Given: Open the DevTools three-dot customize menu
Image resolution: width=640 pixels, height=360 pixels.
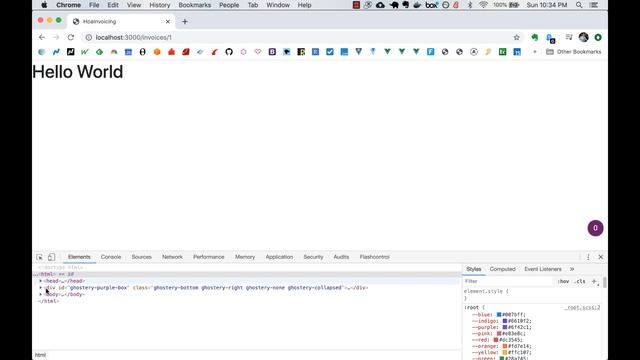Looking at the screenshot, I should (588, 257).
